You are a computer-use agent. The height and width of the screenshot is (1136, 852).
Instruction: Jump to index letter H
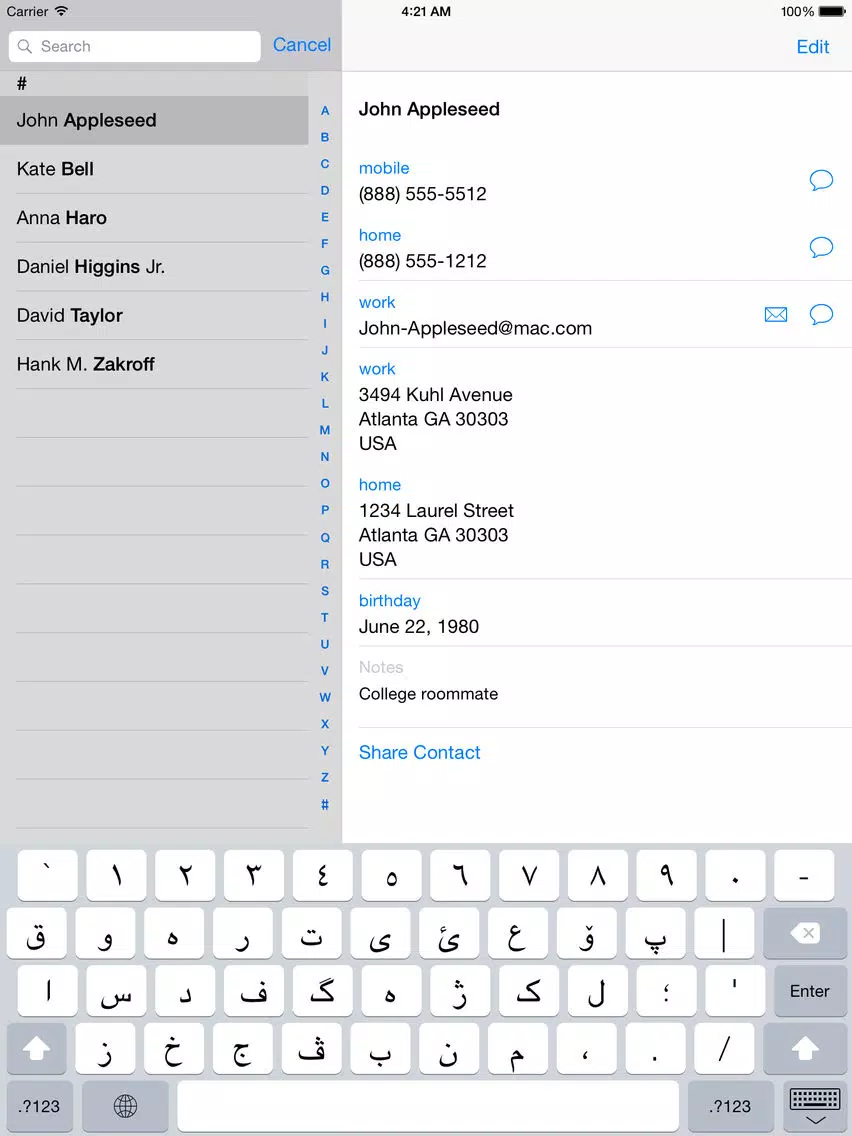325,297
